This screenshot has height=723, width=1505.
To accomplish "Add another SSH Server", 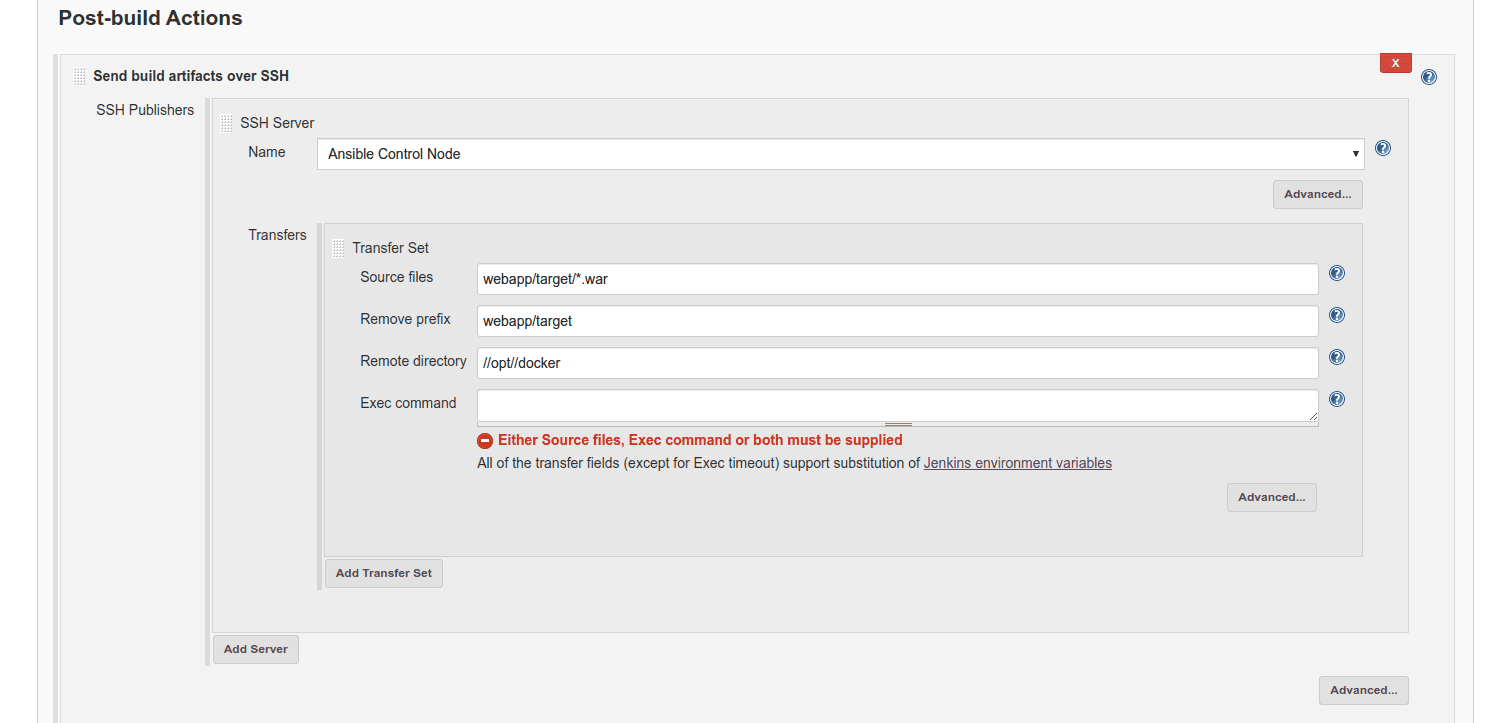I will pos(256,649).
